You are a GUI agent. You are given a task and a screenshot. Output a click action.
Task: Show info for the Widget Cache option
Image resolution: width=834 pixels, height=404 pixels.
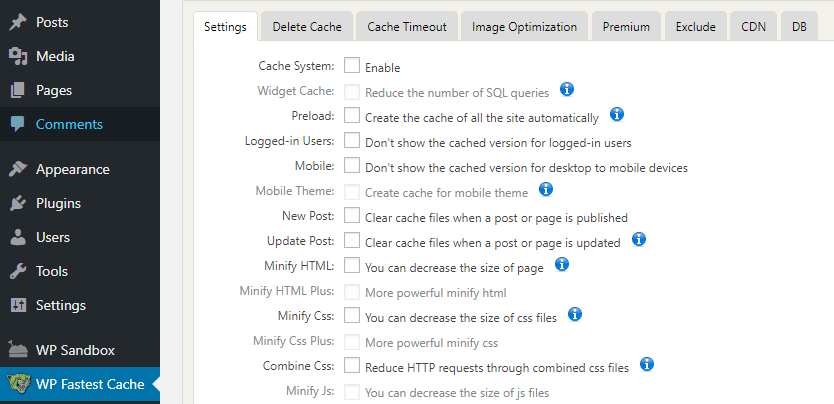[567, 89]
